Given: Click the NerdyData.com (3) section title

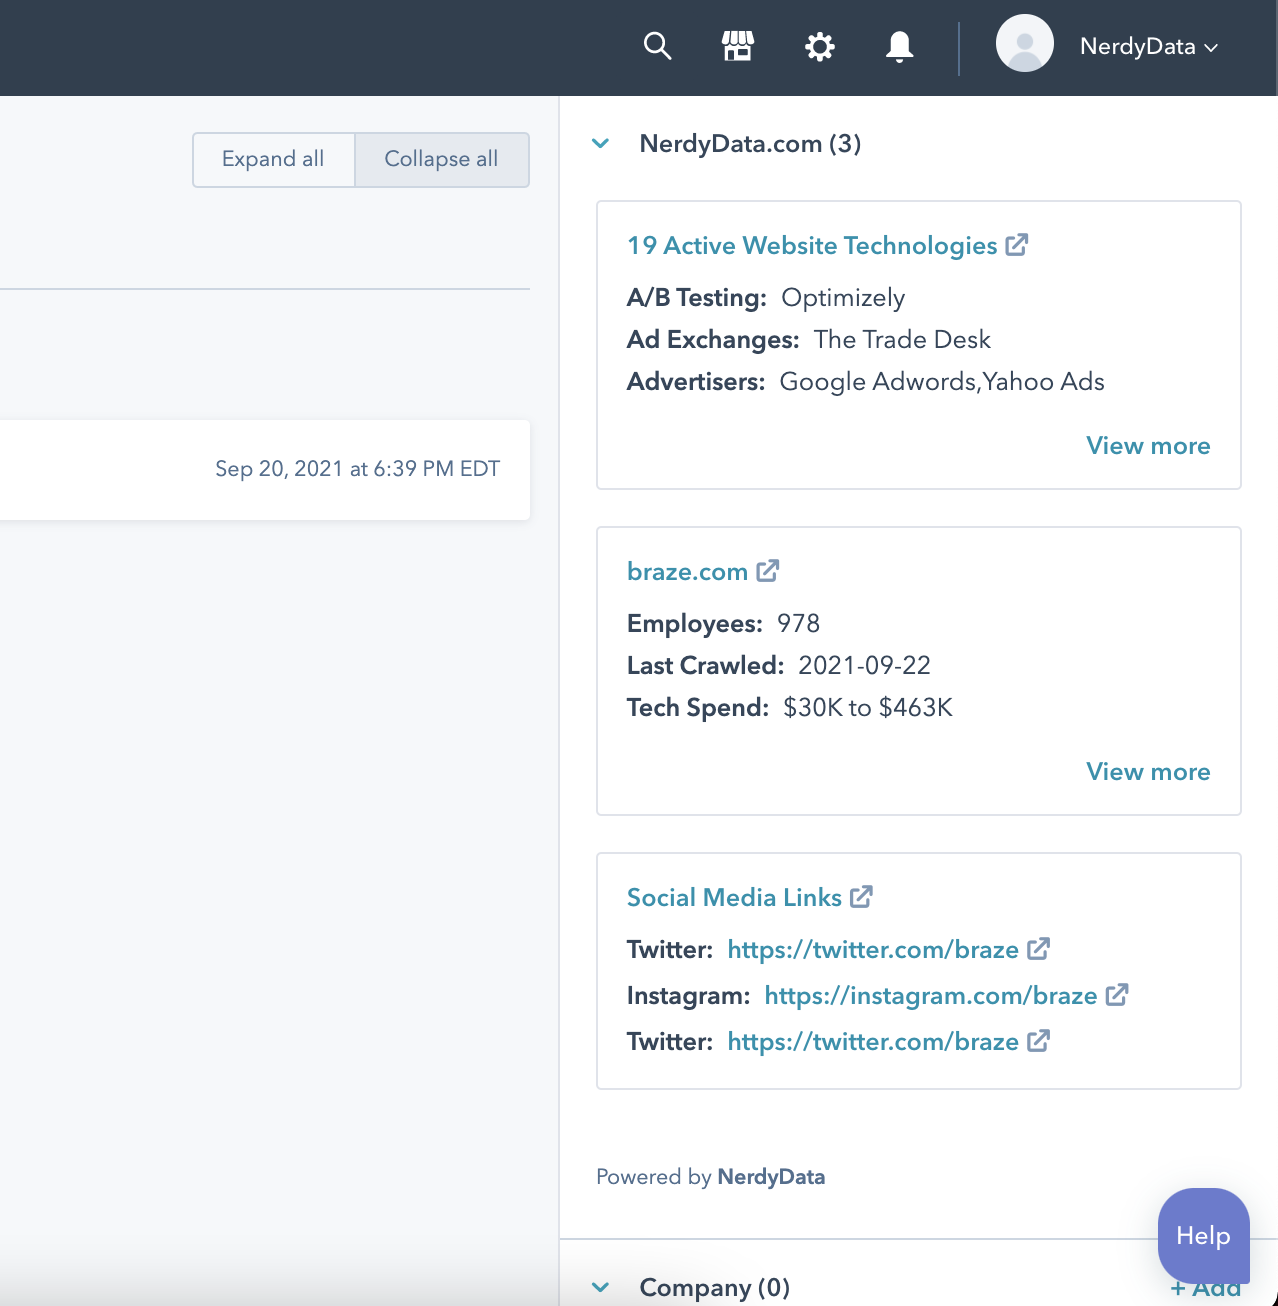Looking at the screenshot, I should (750, 144).
